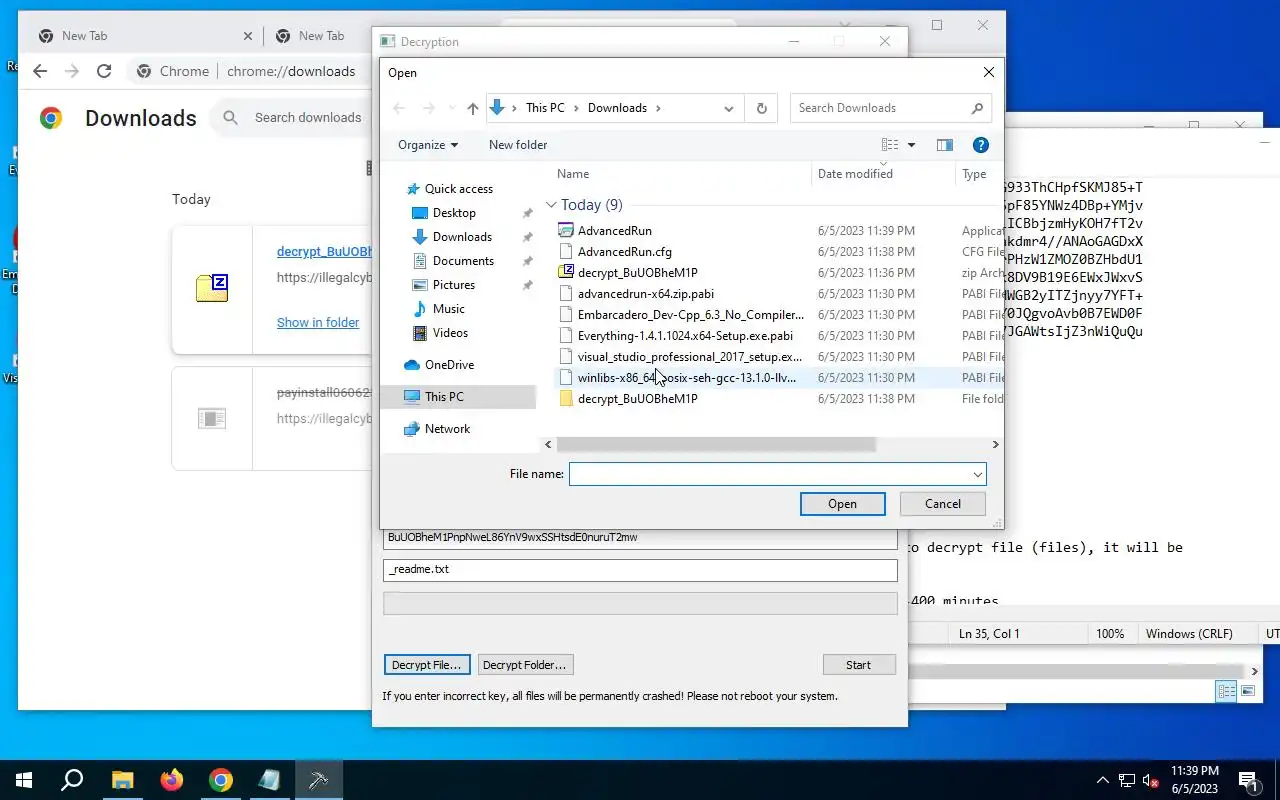Select OneDrive in the navigation pane
The width and height of the screenshot is (1280, 800).
pyautogui.click(x=449, y=365)
